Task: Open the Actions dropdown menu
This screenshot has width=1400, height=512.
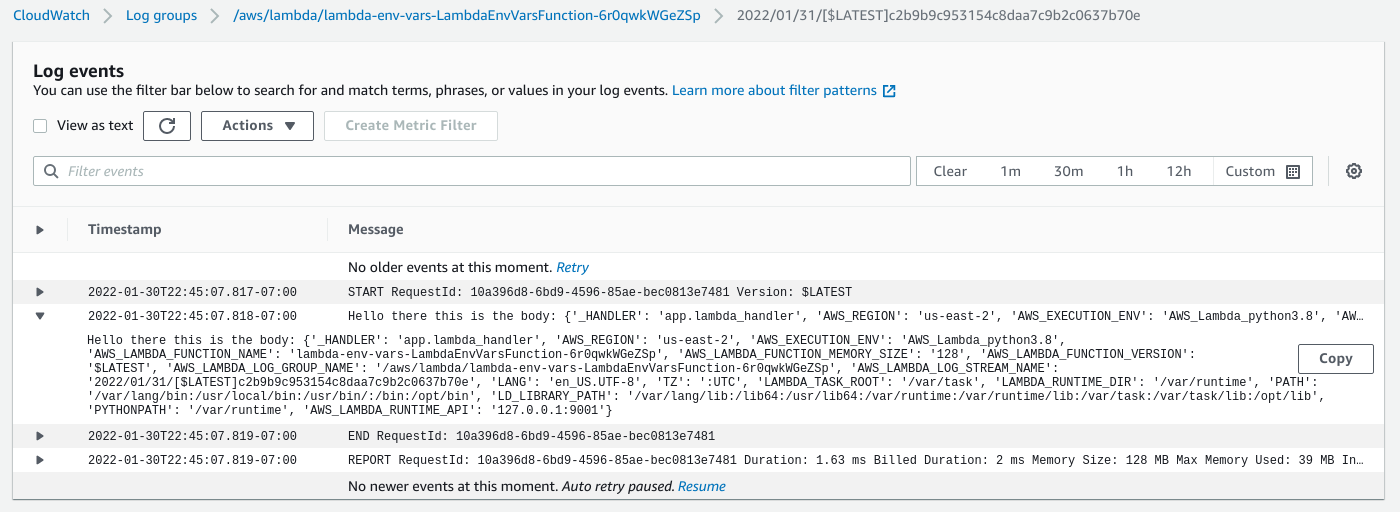Action: click(x=257, y=126)
